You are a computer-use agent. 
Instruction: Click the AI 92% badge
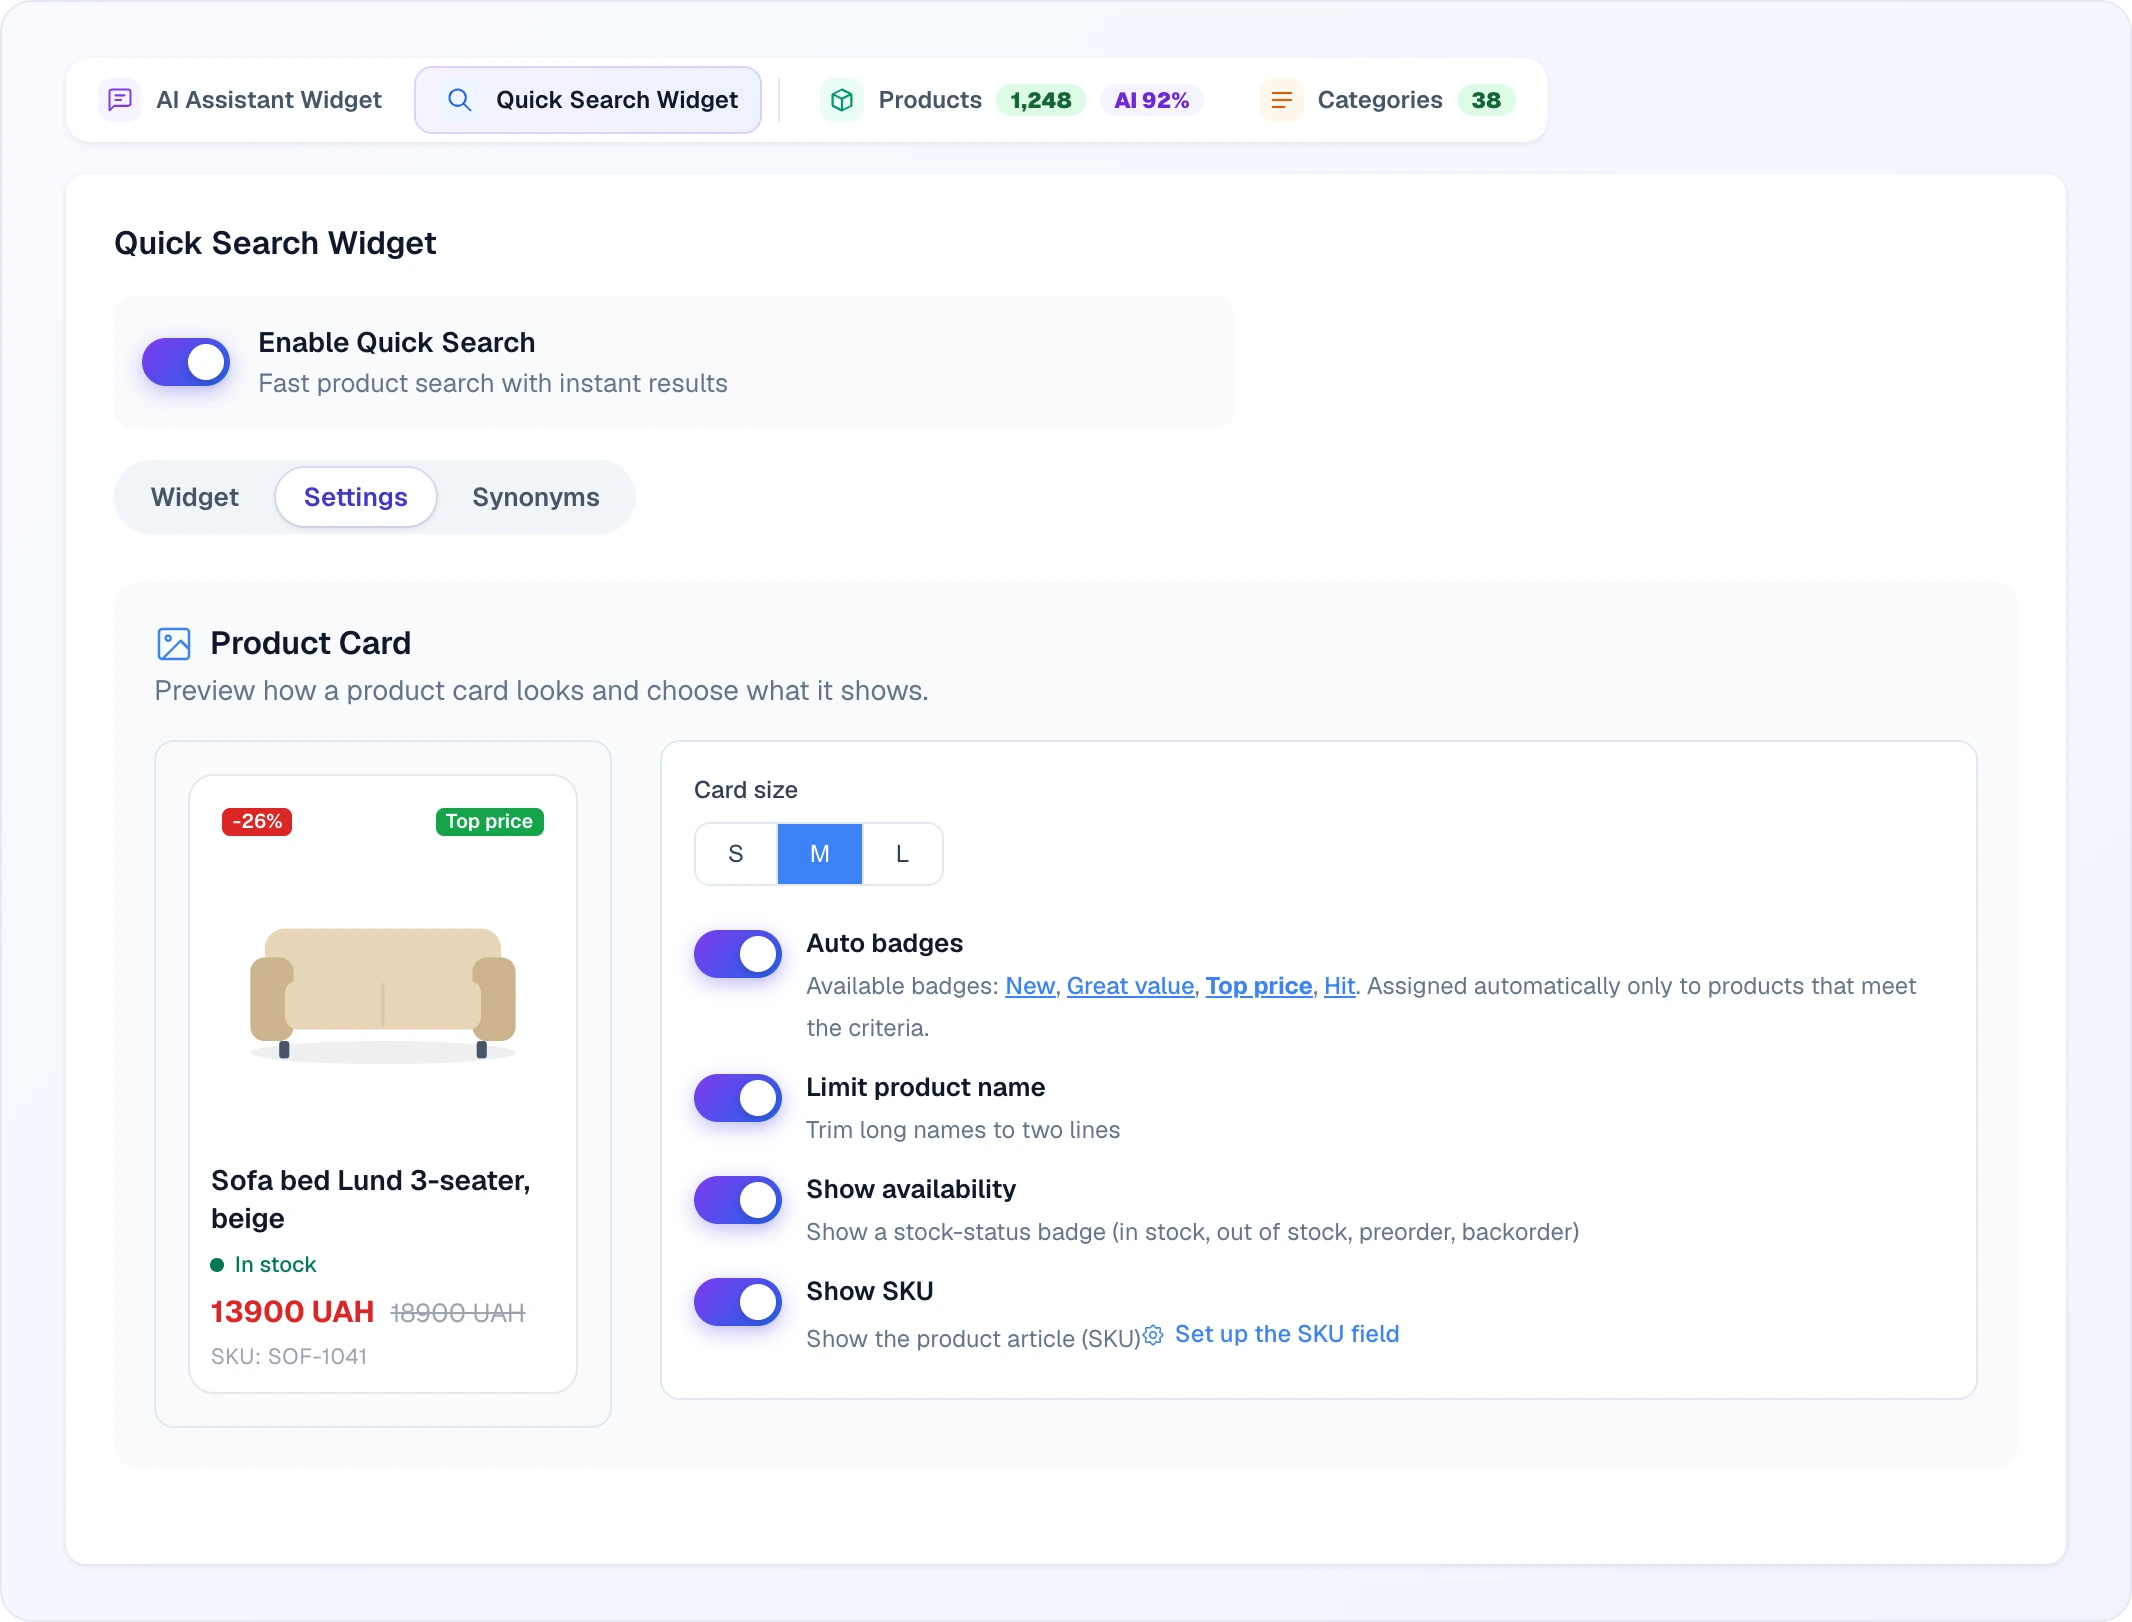click(x=1152, y=100)
